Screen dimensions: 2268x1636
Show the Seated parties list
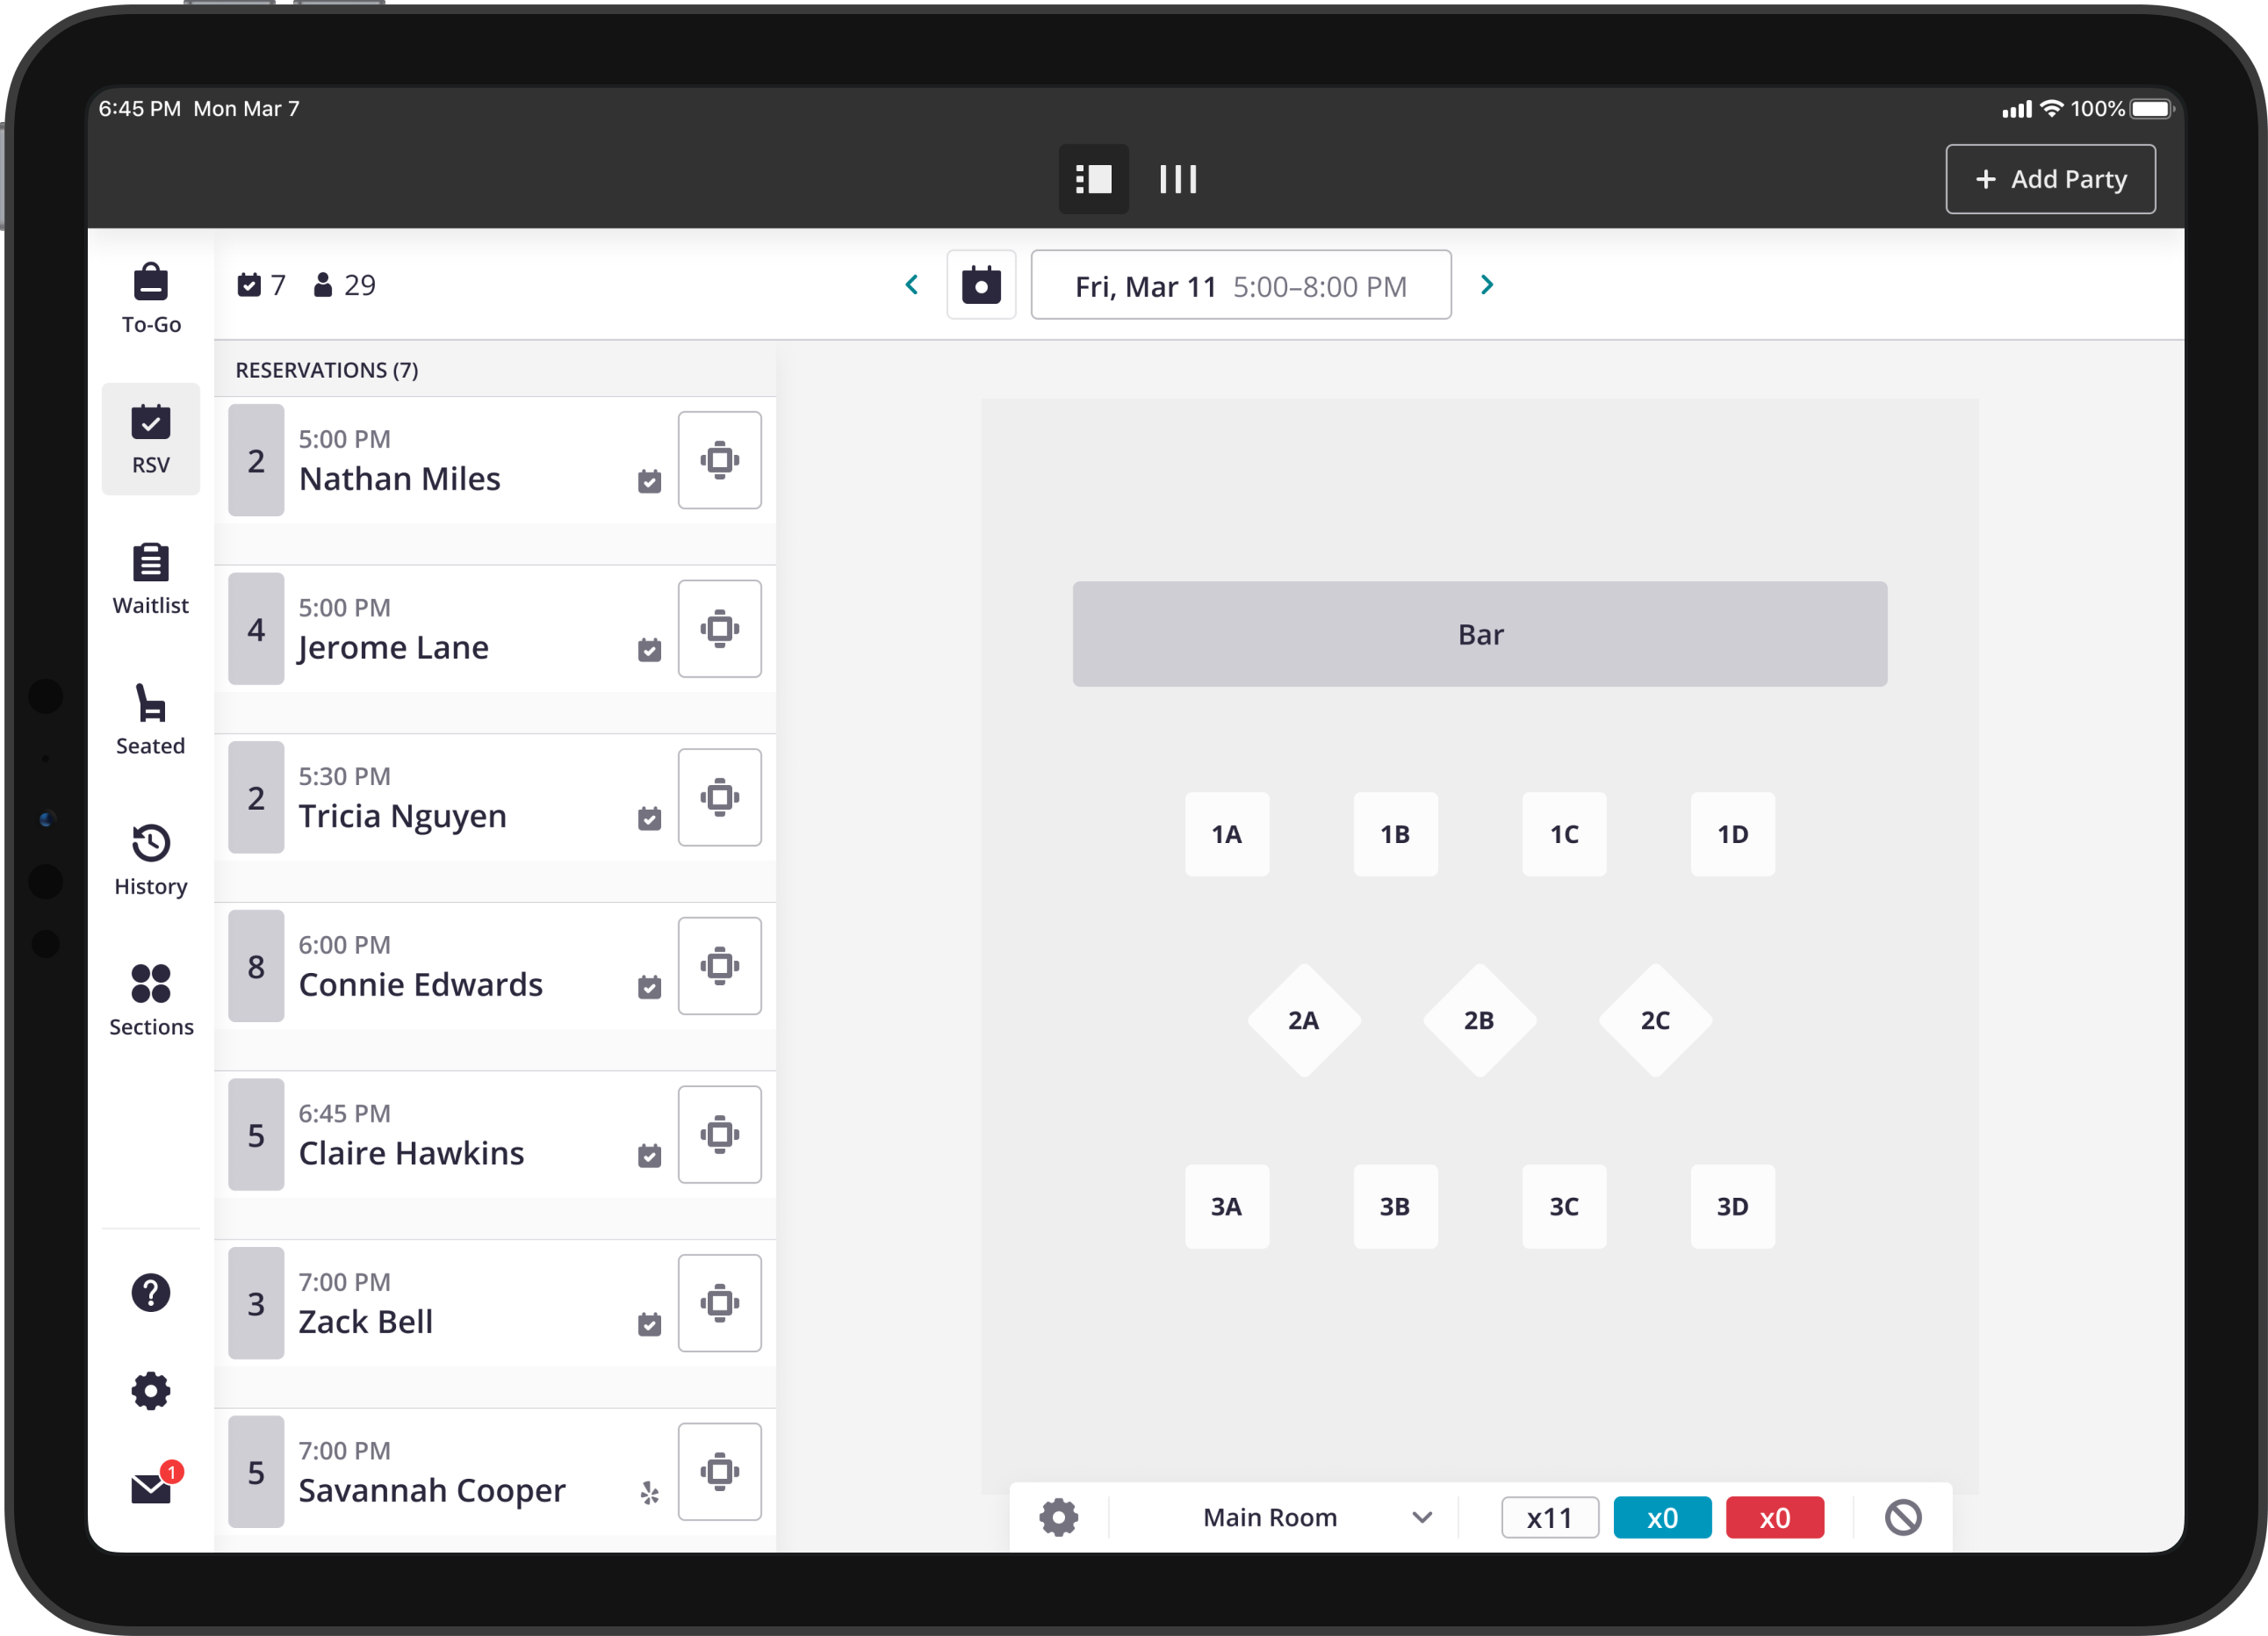click(x=150, y=718)
